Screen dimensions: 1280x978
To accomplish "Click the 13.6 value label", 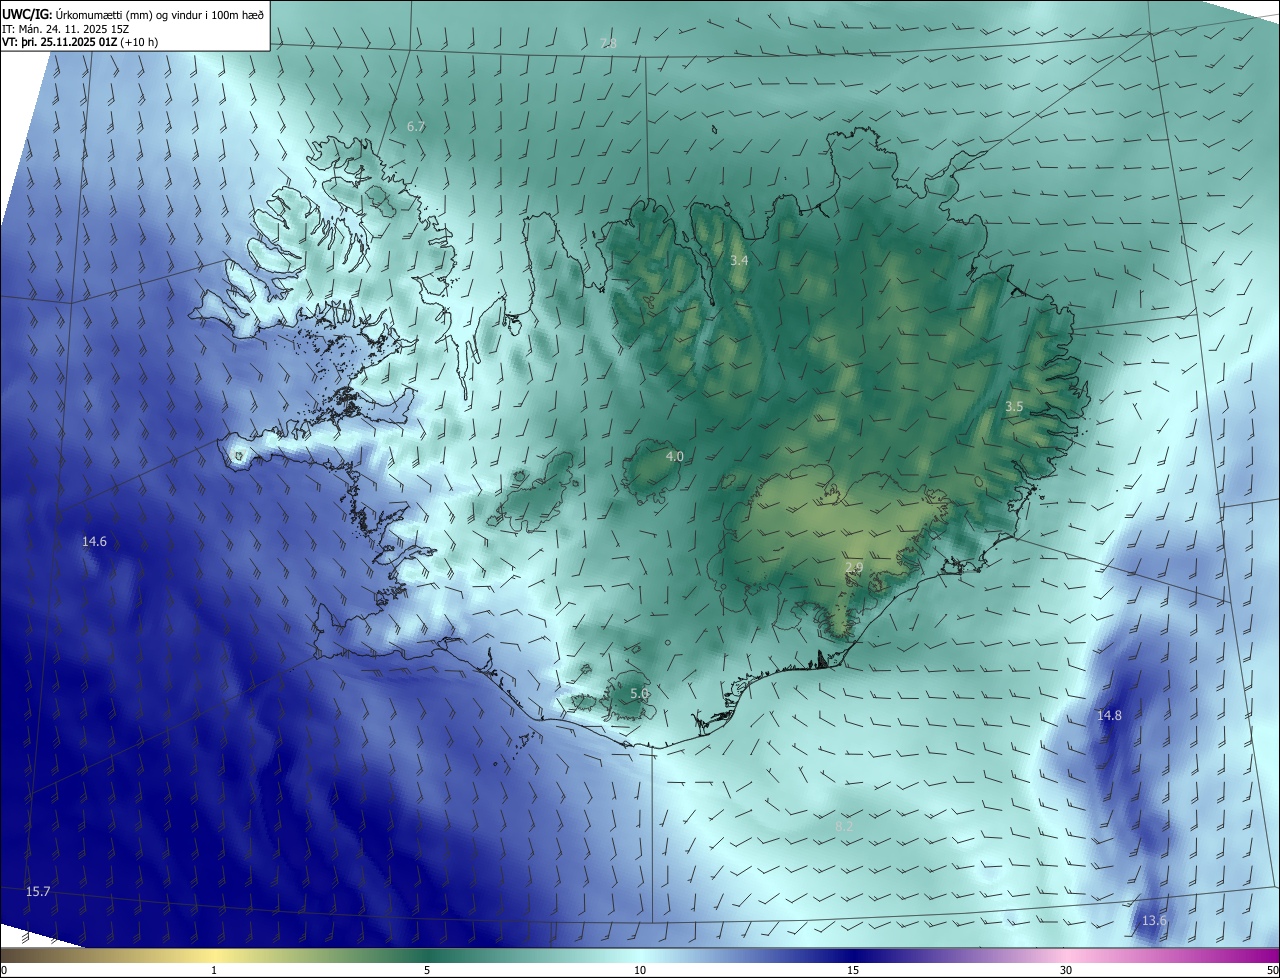I will tap(1154, 920).
